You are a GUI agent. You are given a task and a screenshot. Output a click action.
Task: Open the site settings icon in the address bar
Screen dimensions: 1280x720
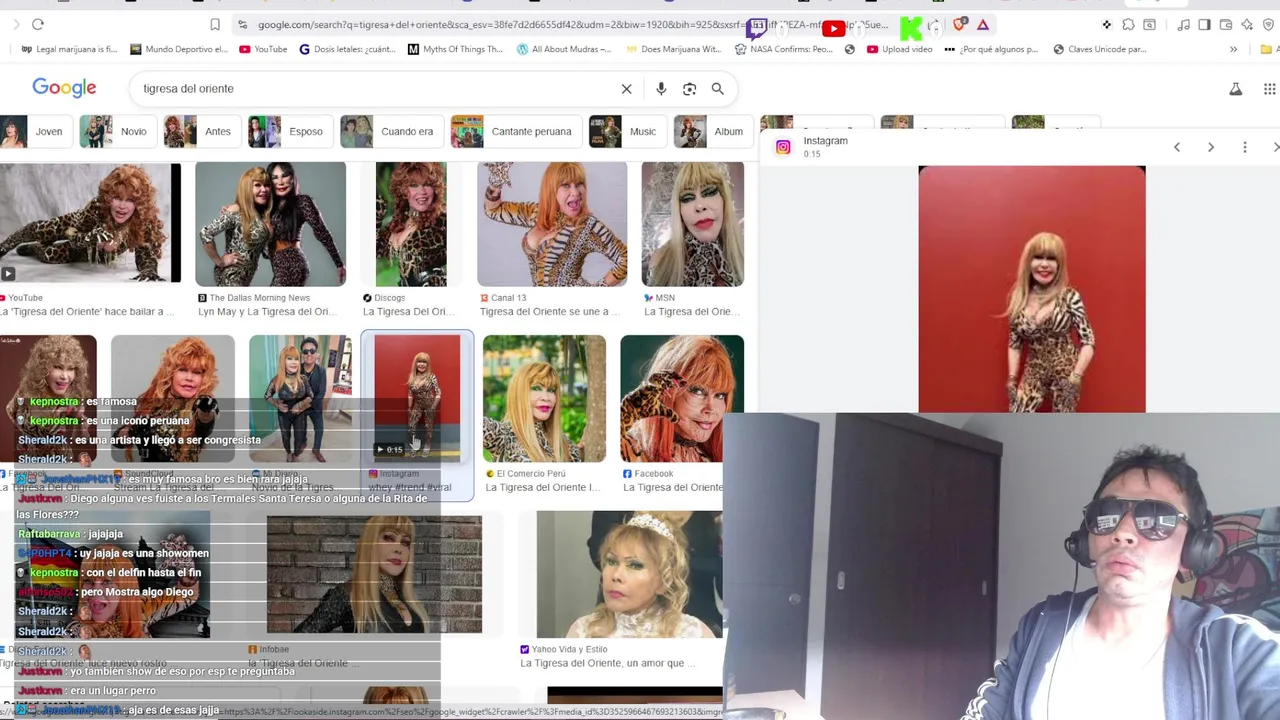[x=242, y=24]
